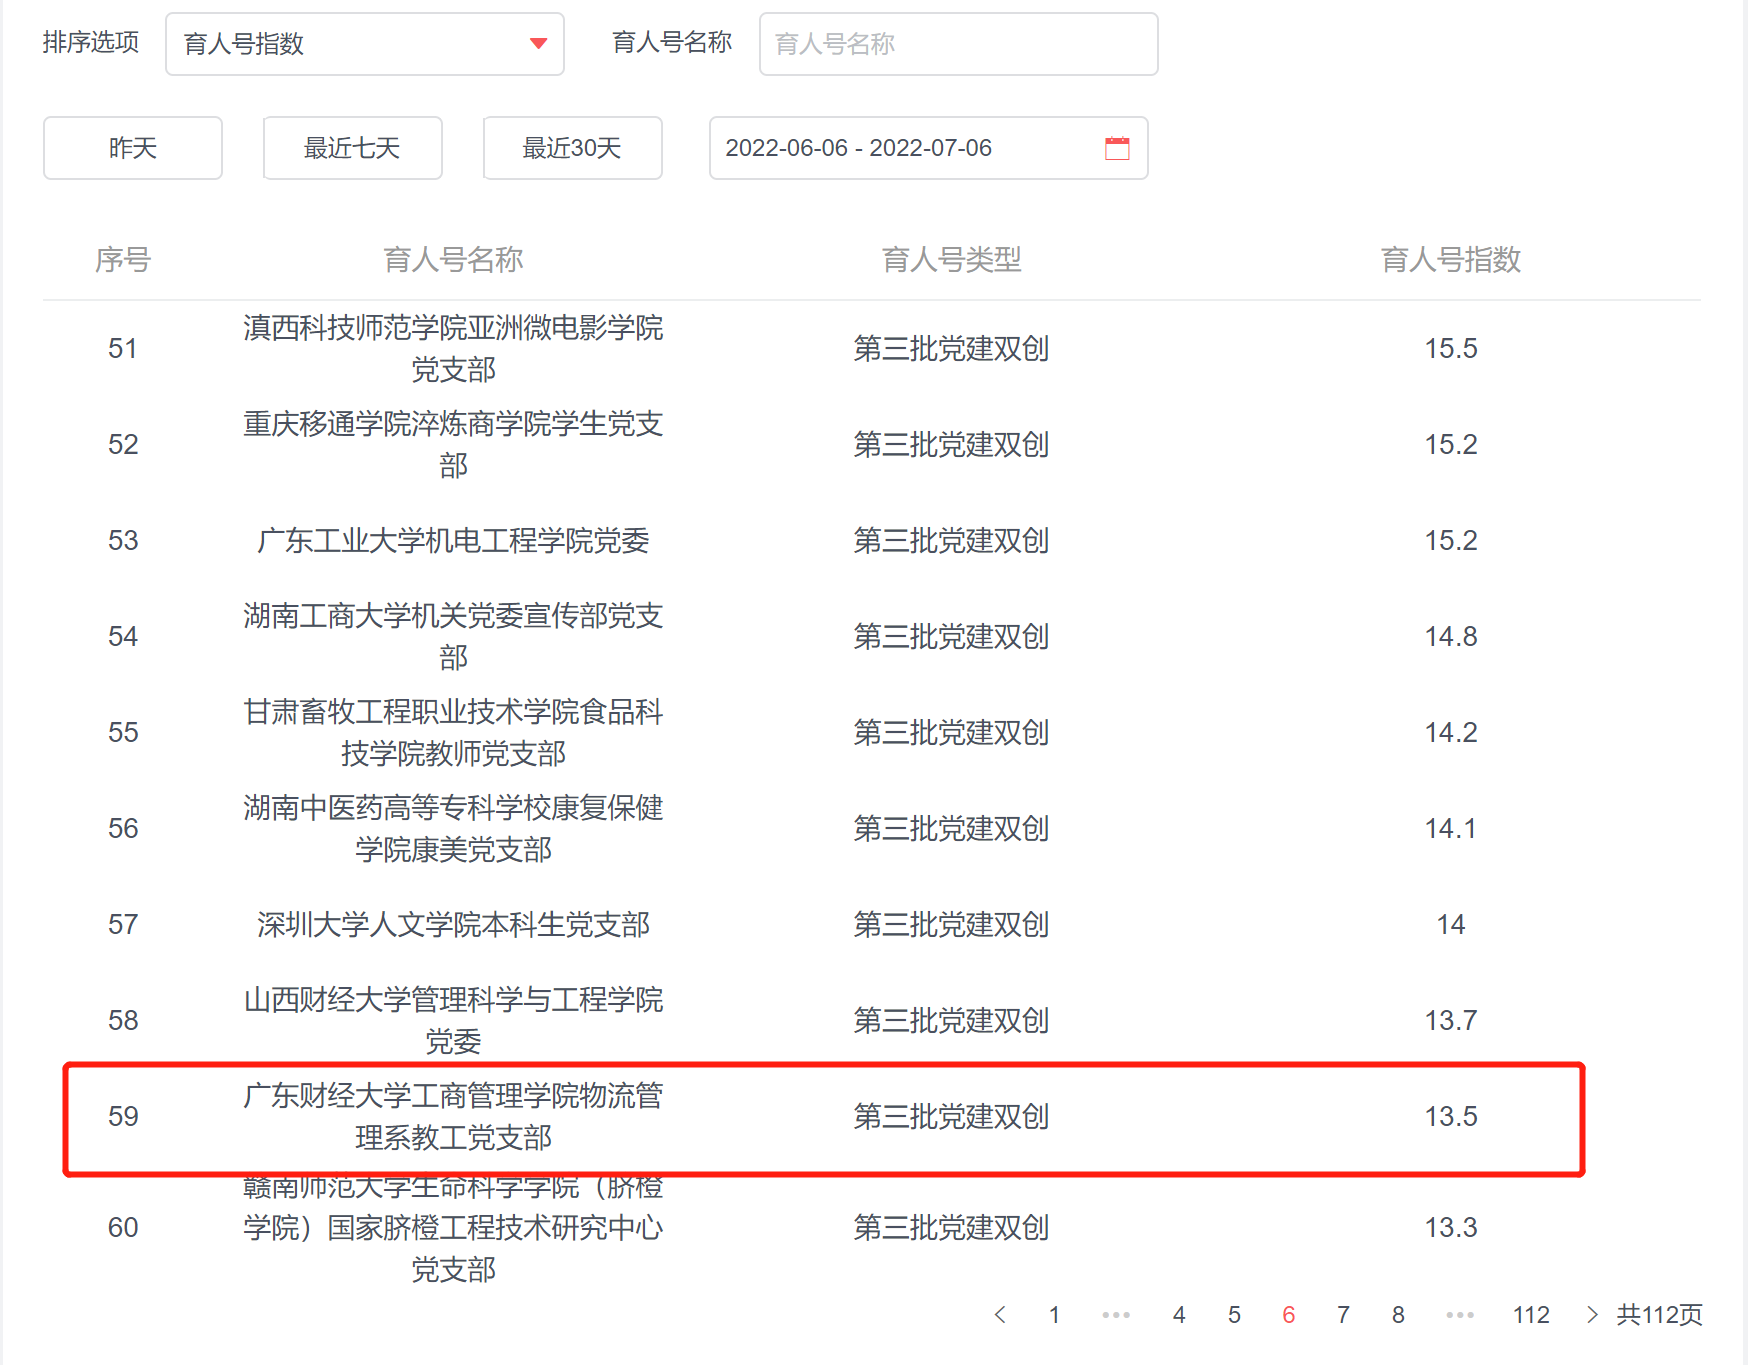1748x1365 pixels.
Task: Select the 最近七天 filter button
Action: click(353, 148)
